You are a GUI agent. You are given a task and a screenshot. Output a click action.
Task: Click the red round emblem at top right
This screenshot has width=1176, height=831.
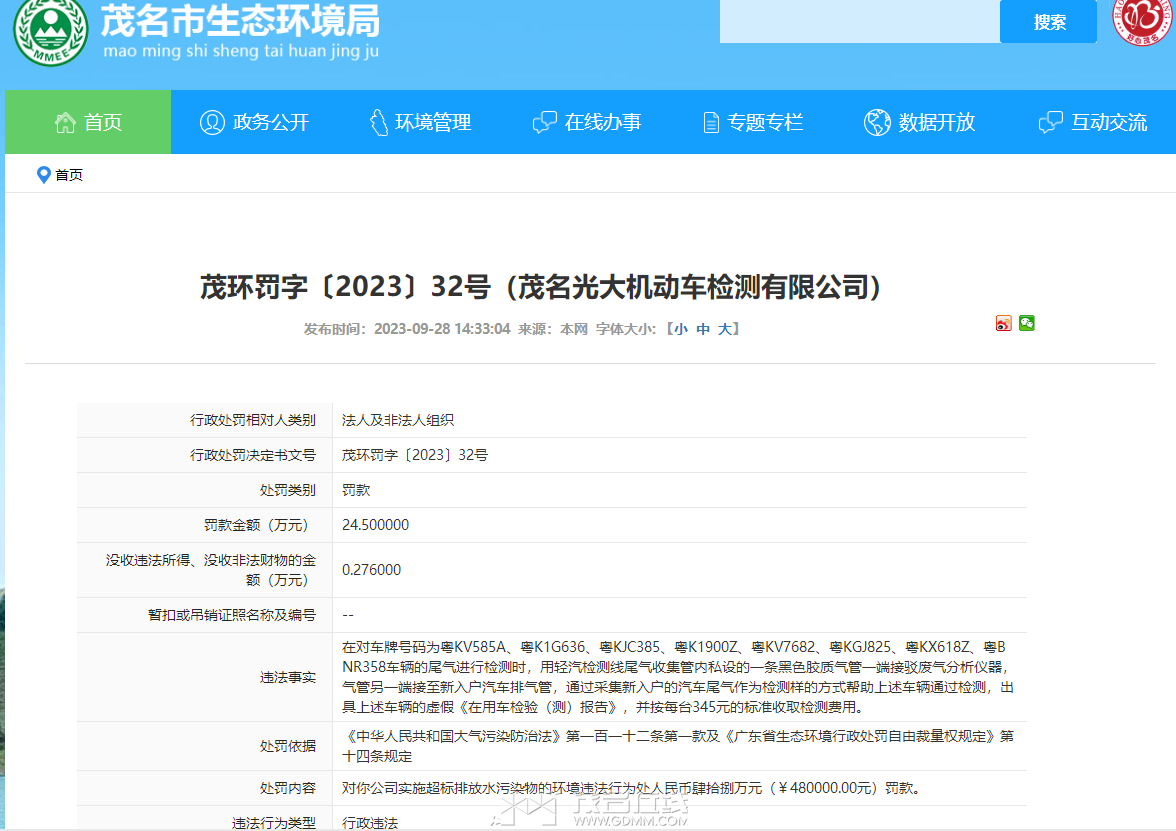[1144, 22]
